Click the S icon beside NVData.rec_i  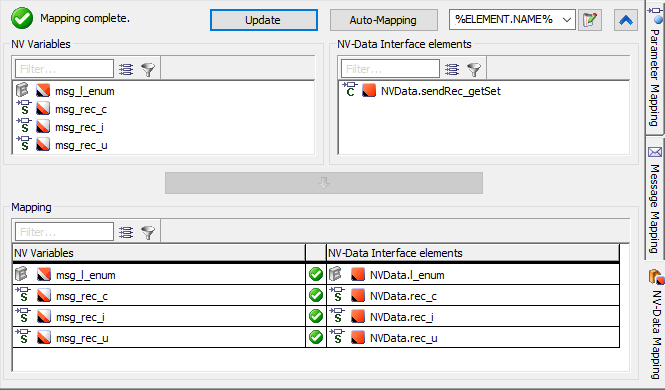[337, 315]
